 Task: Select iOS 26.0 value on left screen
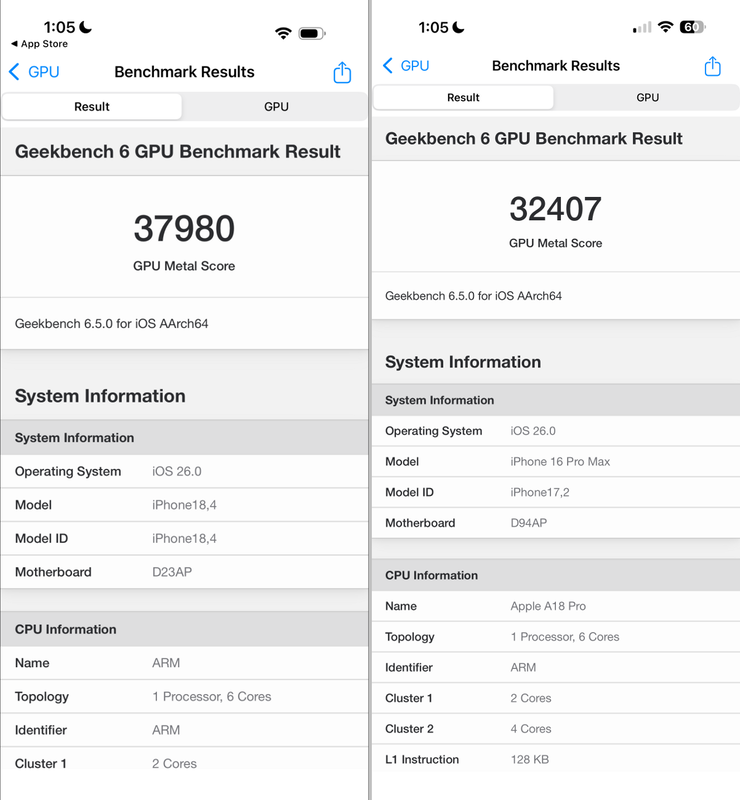pyautogui.click(x=177, y=471)
